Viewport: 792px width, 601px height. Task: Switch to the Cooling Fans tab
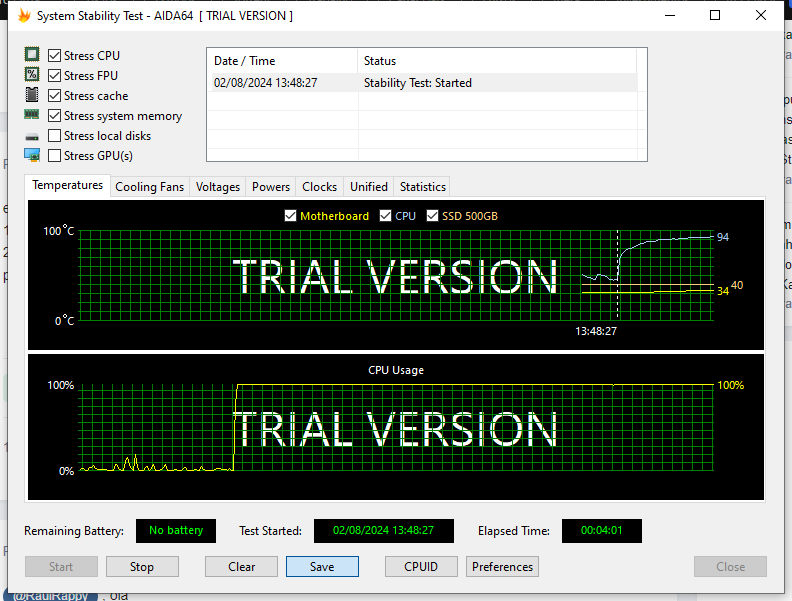click(x=150, y=187)
